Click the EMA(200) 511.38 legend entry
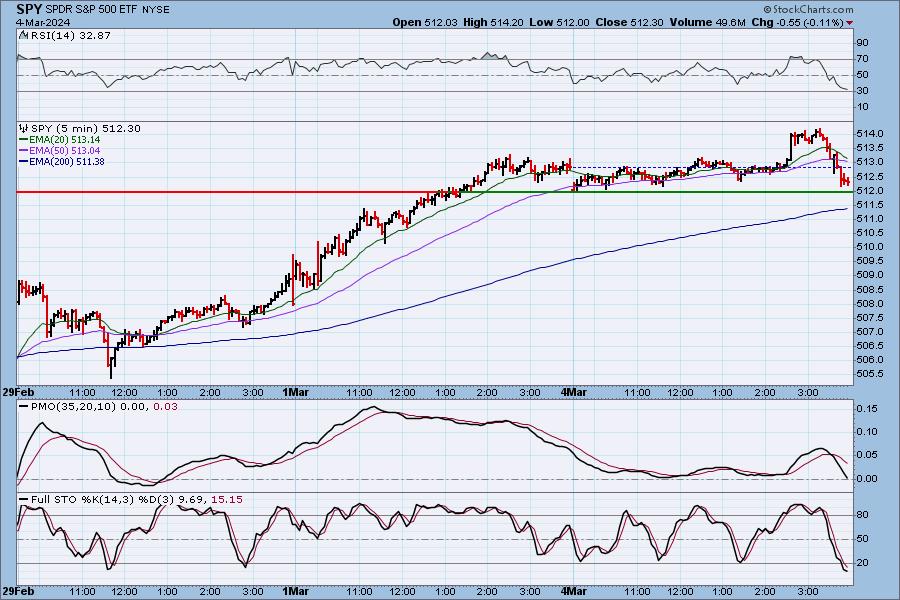 click(x=67, y=161)
